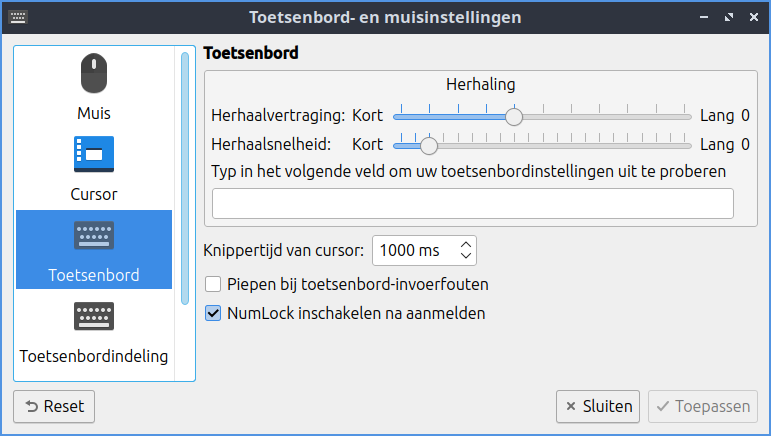Minimize the settings window
The width and height of the screenshot is (771, 436).
pos(704,17)
